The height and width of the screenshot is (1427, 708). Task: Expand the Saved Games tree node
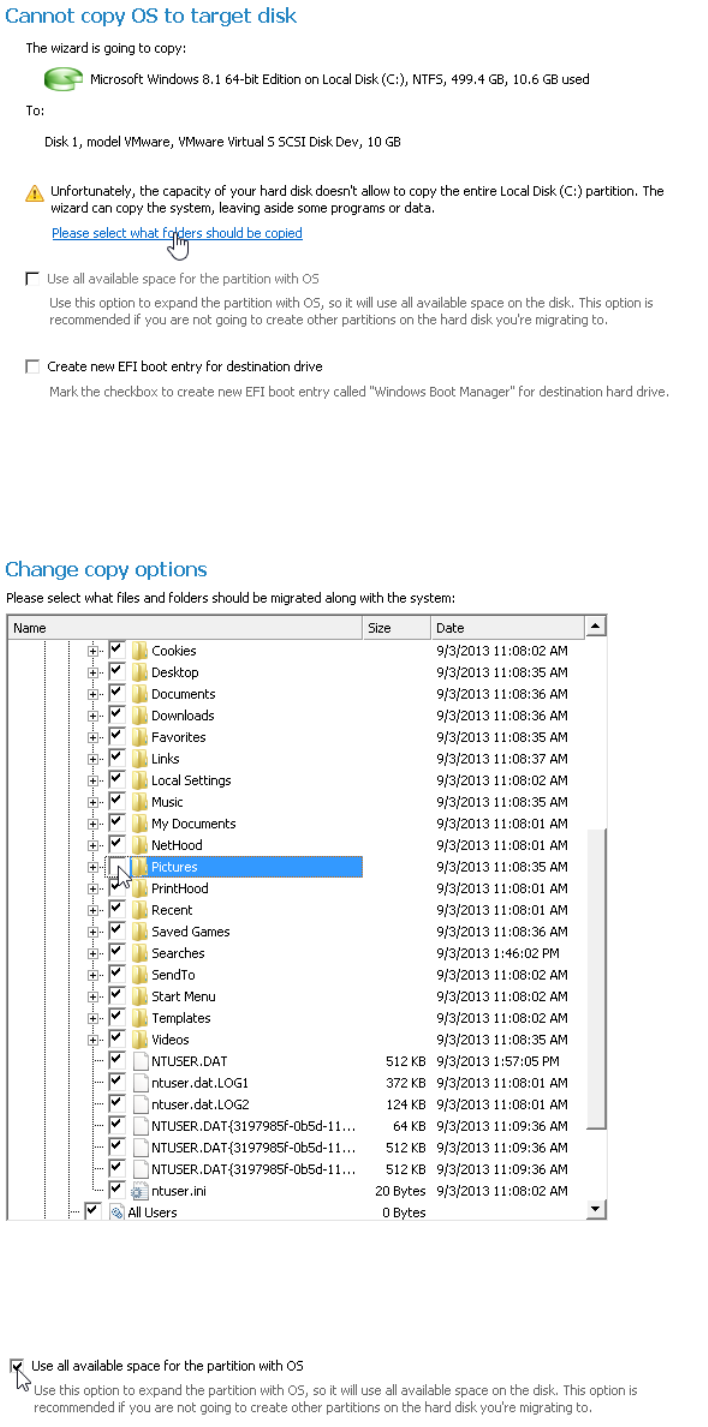93,932
